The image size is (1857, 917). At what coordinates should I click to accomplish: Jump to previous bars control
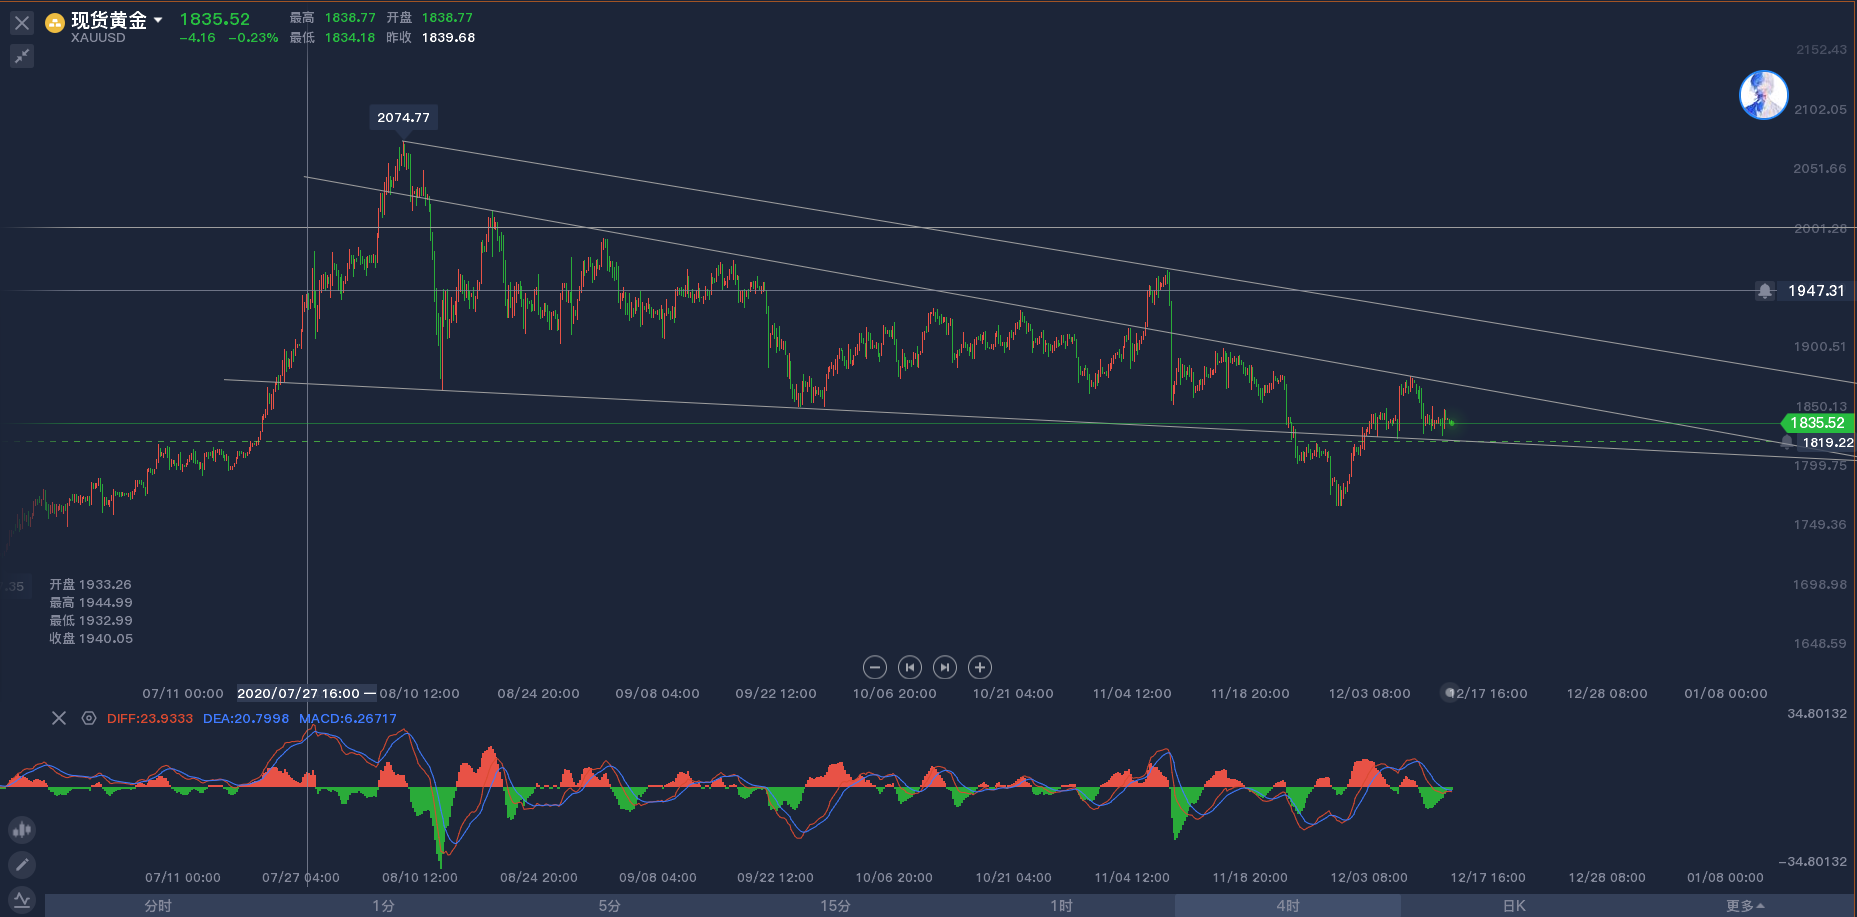coord(910,667)
